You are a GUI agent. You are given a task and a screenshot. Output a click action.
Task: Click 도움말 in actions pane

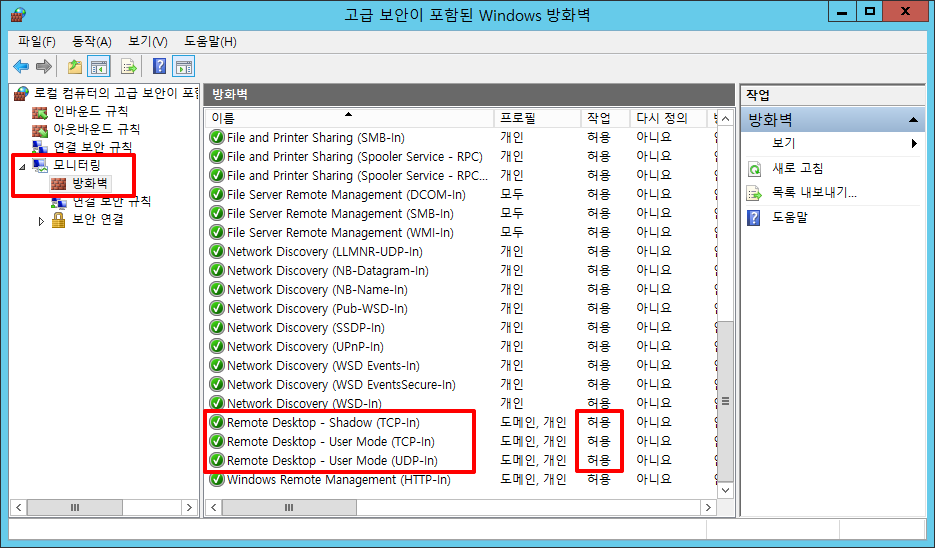[790, 217]
